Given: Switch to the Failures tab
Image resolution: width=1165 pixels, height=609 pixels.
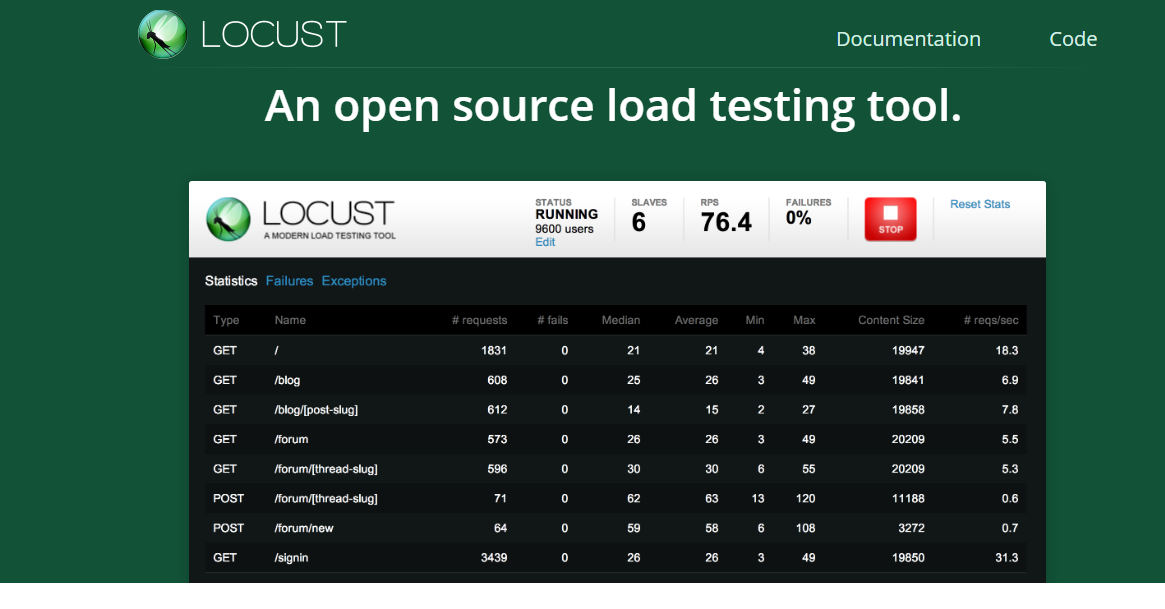Looking at the screenshot, I should [289, 281].
